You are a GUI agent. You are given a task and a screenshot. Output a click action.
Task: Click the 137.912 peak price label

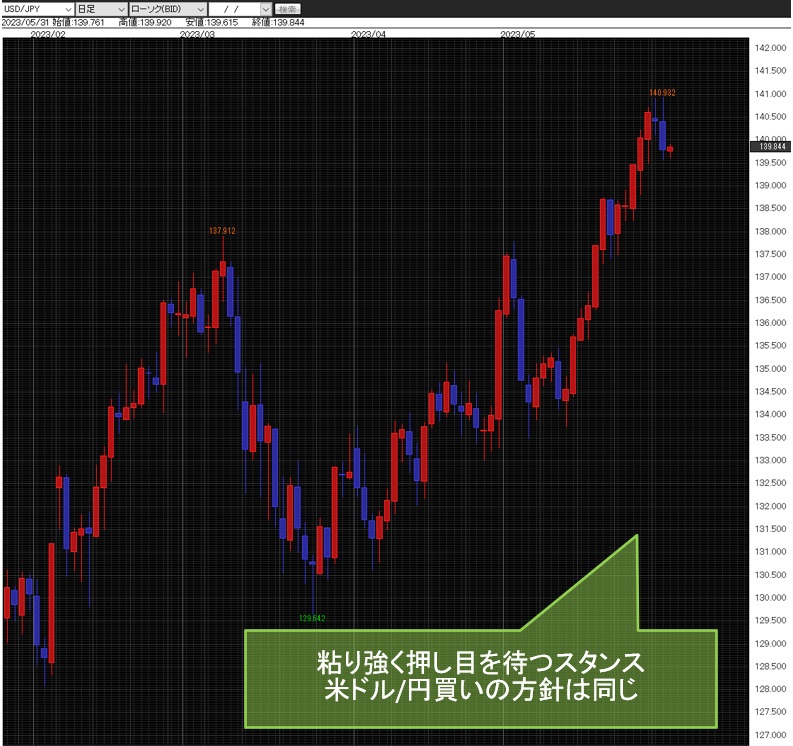tap(222, 231)
